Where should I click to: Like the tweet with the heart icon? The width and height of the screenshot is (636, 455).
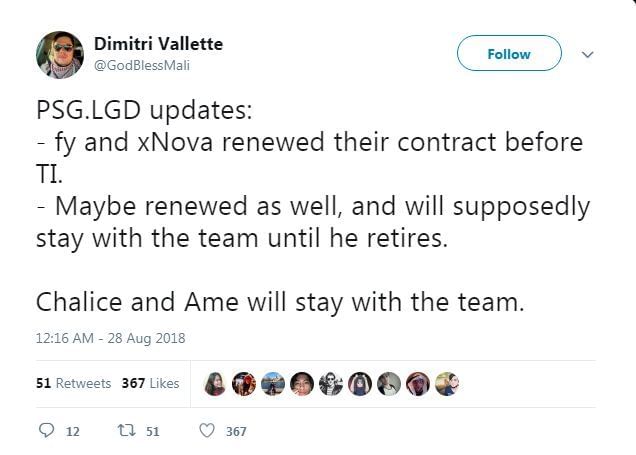point(207,431)
